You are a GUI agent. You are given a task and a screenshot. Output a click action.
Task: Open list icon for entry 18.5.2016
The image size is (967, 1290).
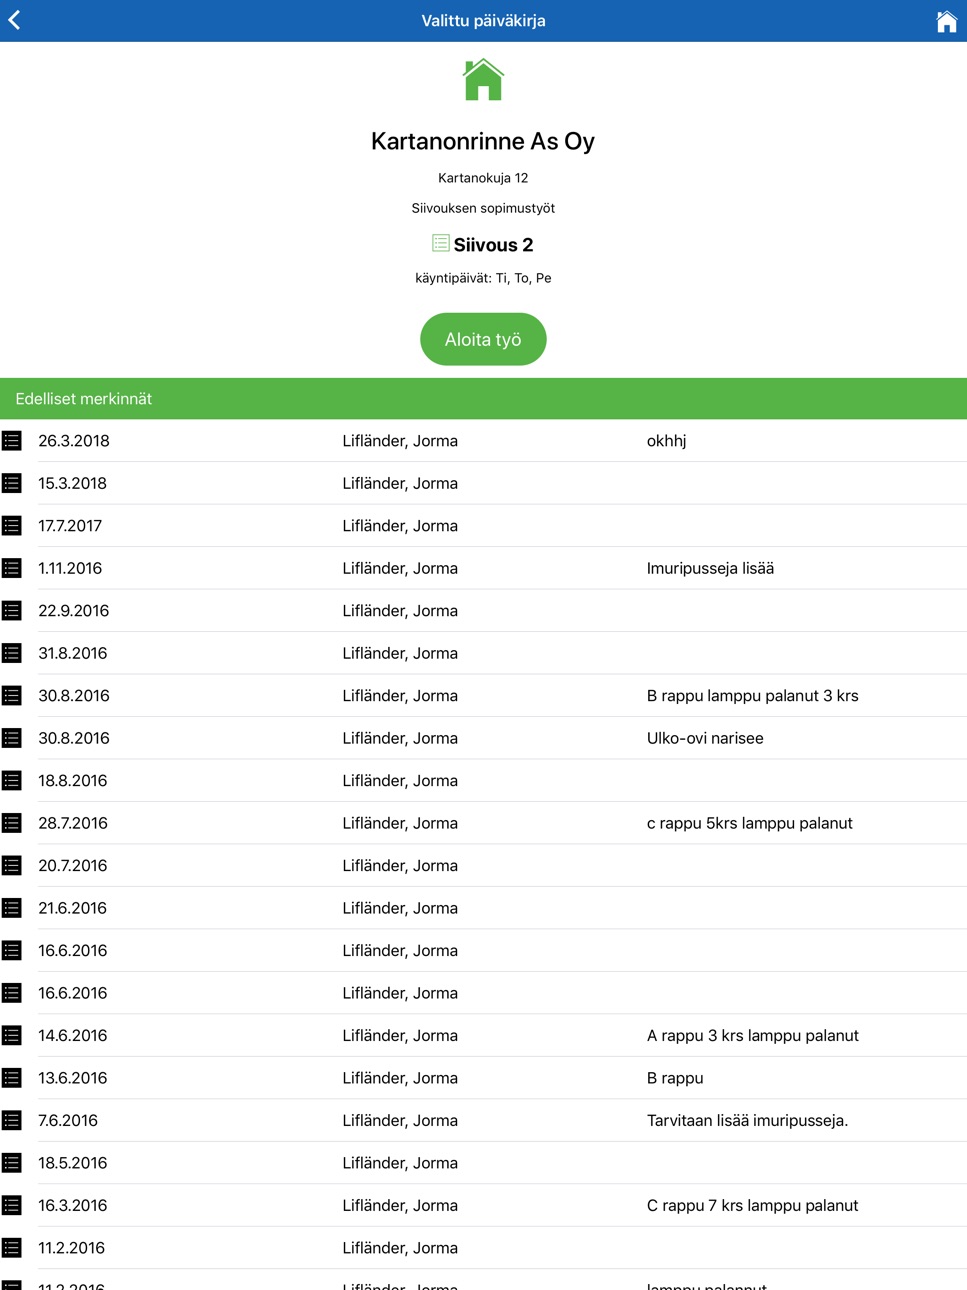click(x=12, y=1163)
